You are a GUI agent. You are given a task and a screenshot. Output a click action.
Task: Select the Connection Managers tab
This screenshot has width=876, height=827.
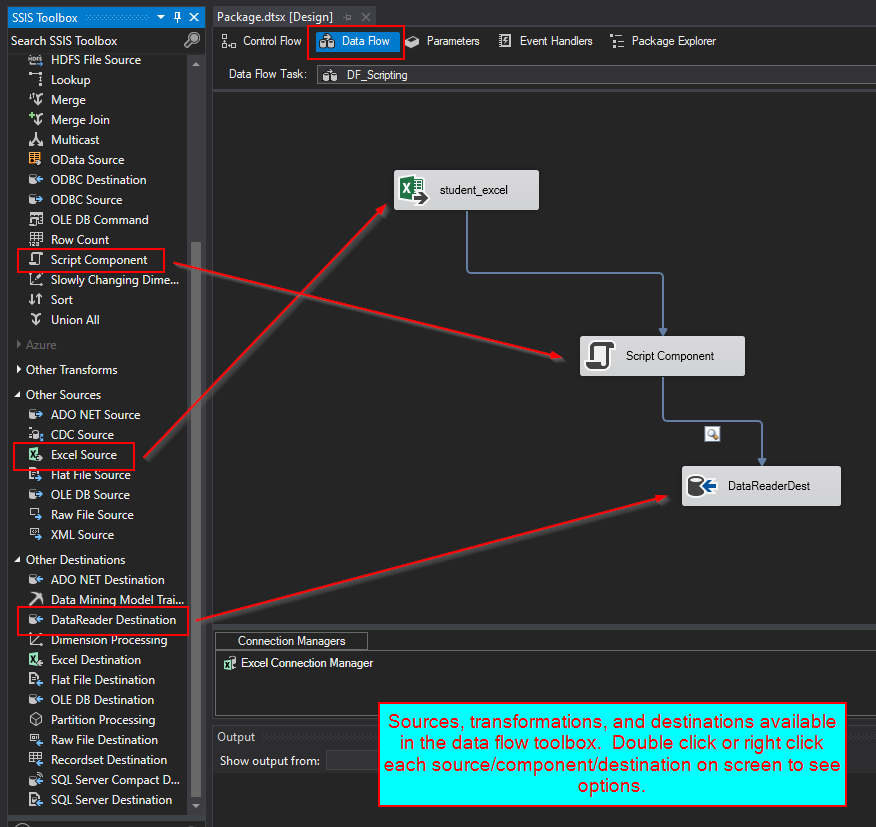pos(291,641)
